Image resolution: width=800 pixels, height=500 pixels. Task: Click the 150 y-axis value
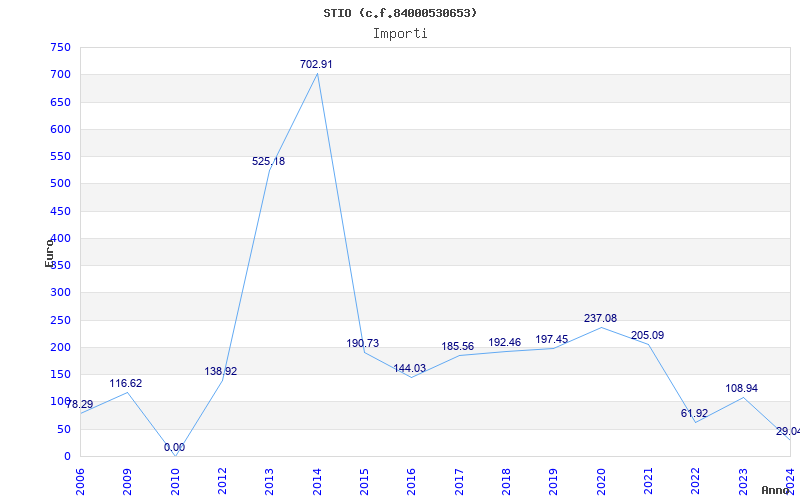[60, 375]
